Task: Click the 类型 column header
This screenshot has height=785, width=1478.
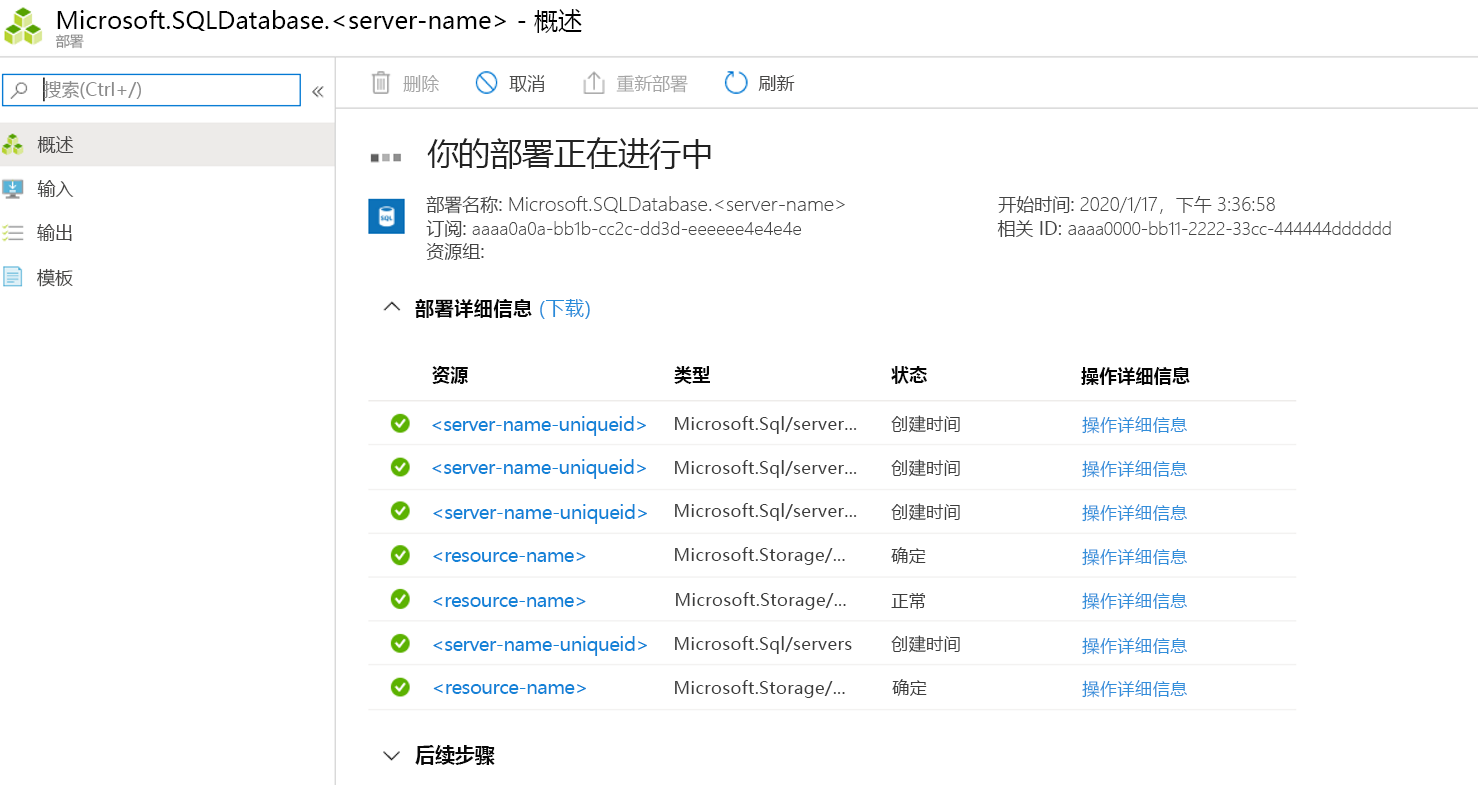Action: click(x=692, y=375)
